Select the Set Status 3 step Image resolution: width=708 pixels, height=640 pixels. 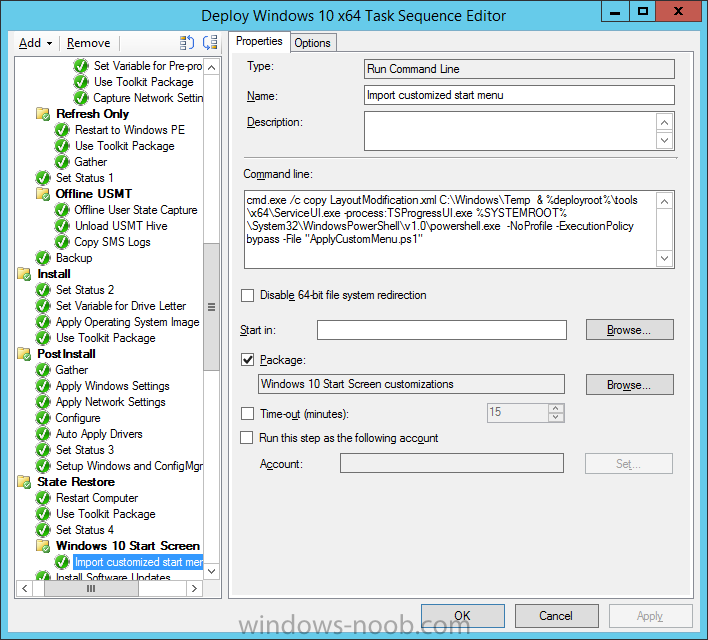tap(84, 450)
